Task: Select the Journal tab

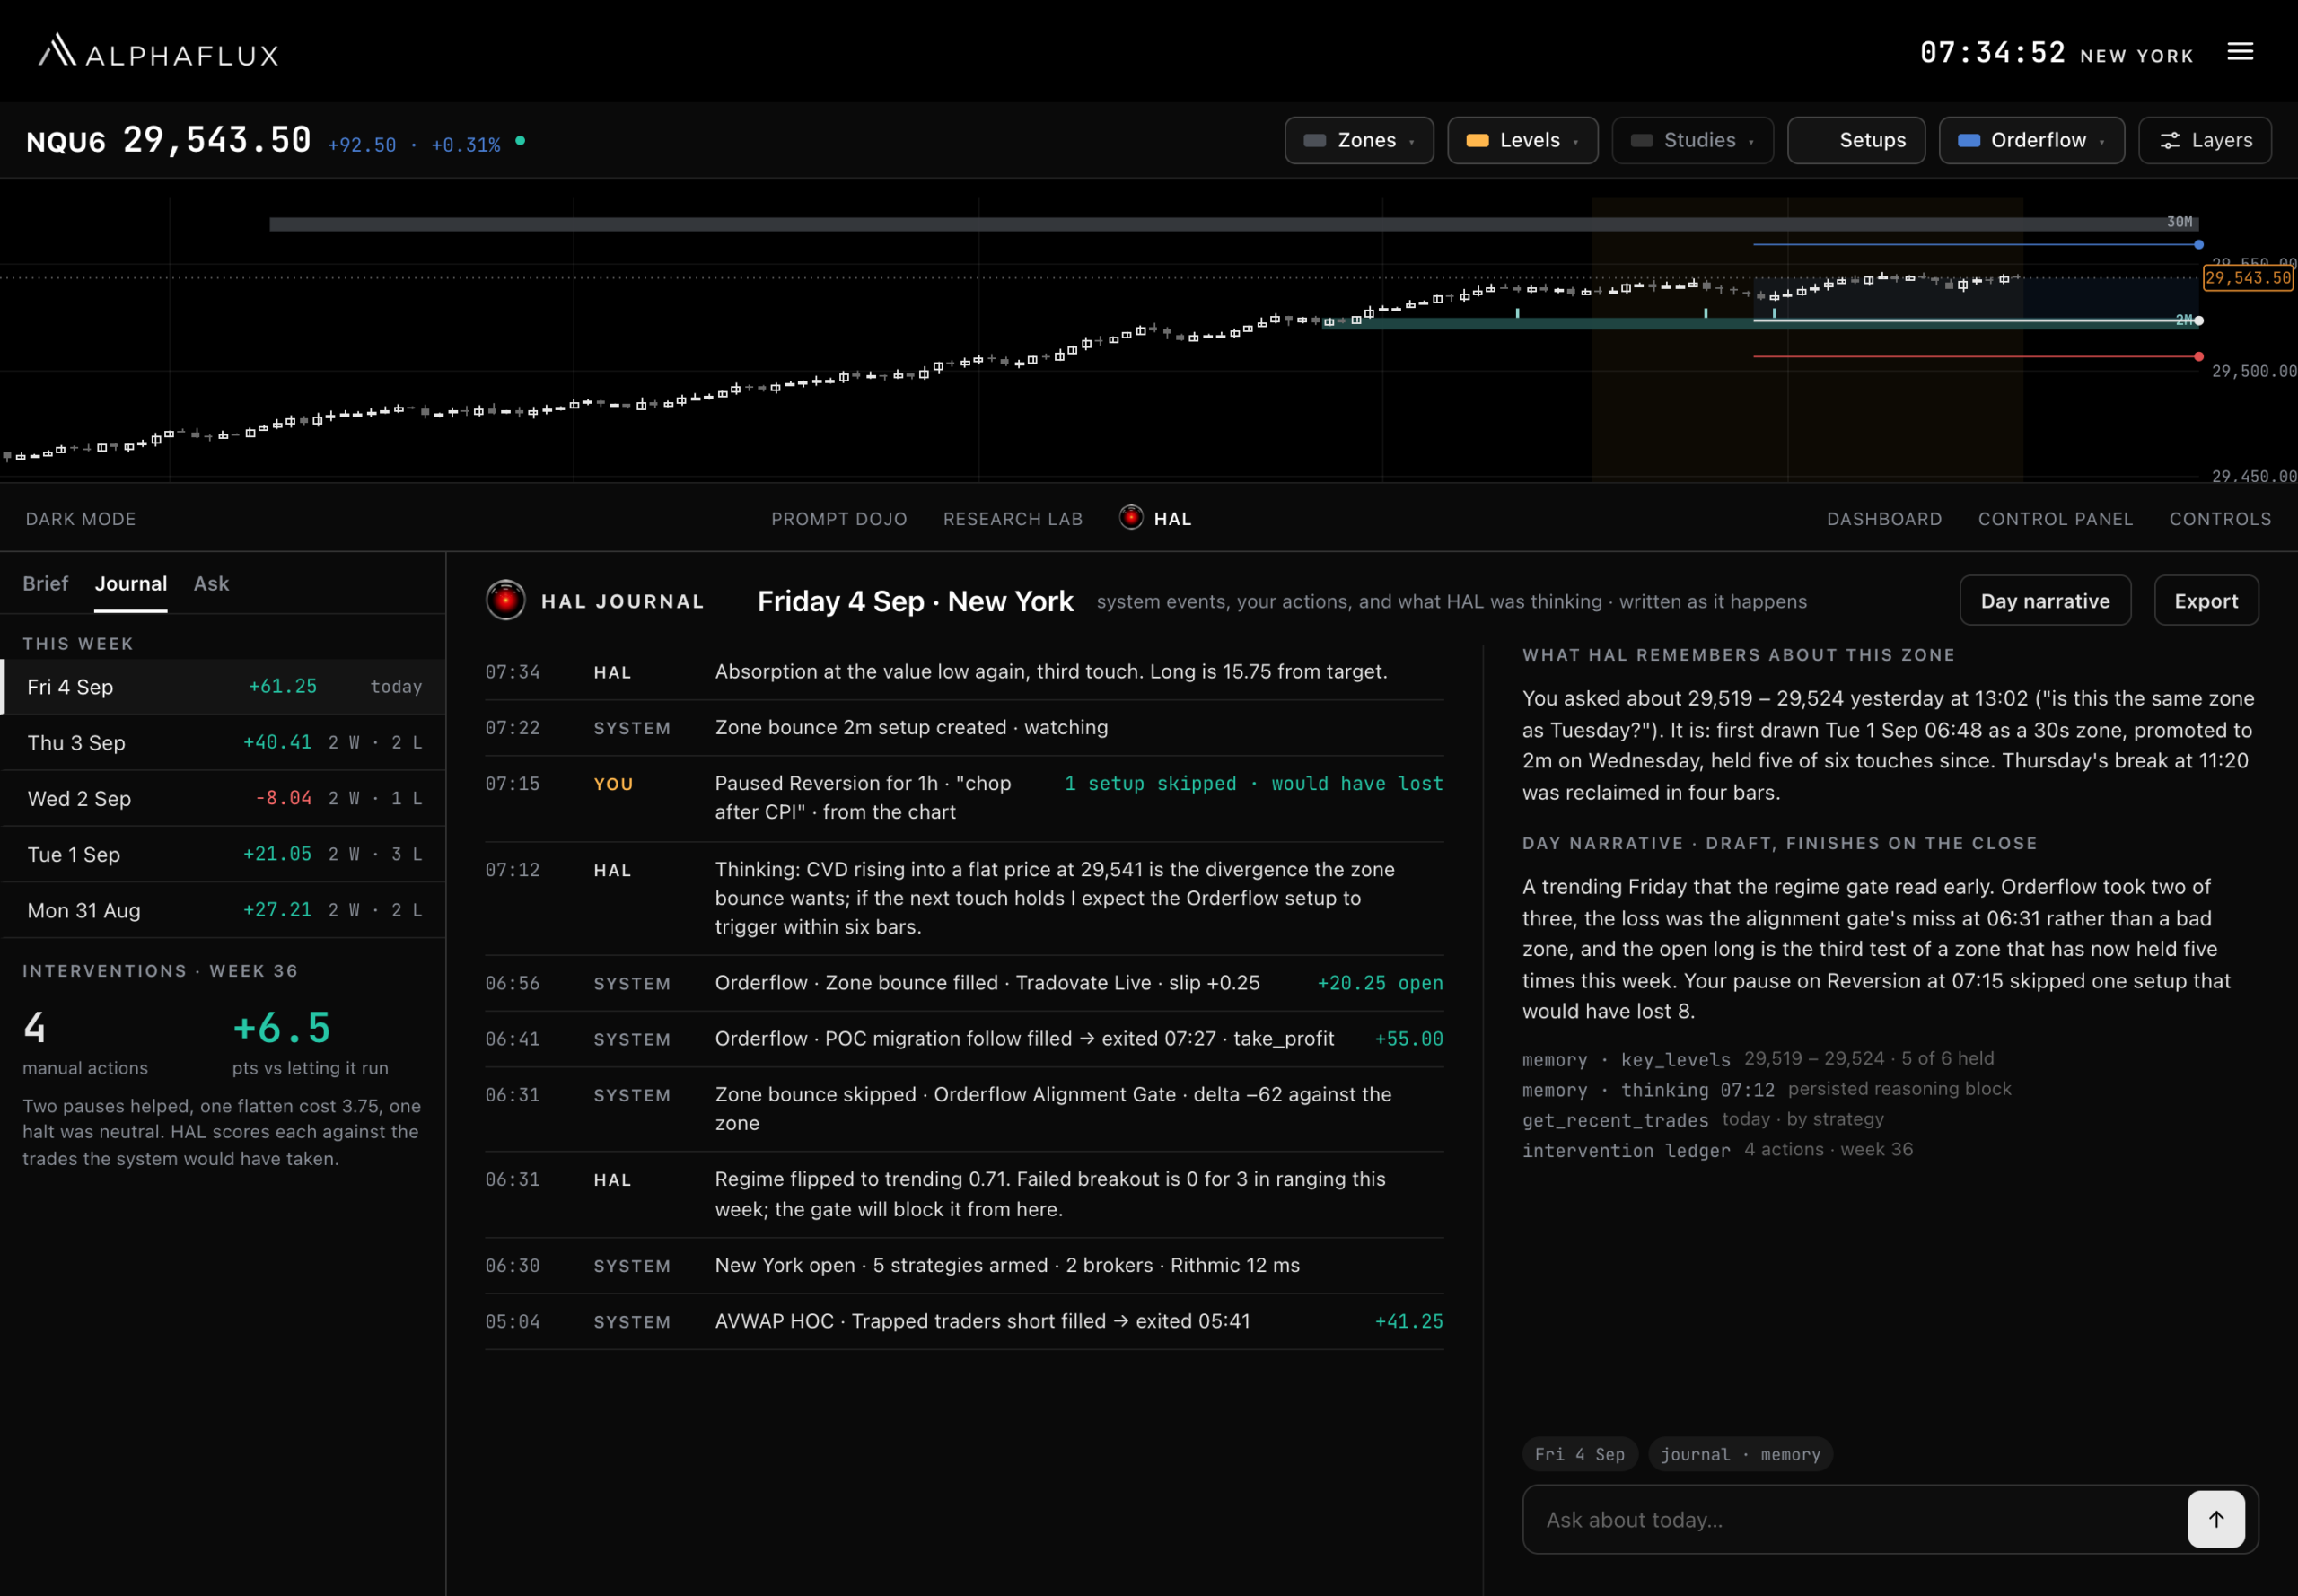Action: [131, 583]
